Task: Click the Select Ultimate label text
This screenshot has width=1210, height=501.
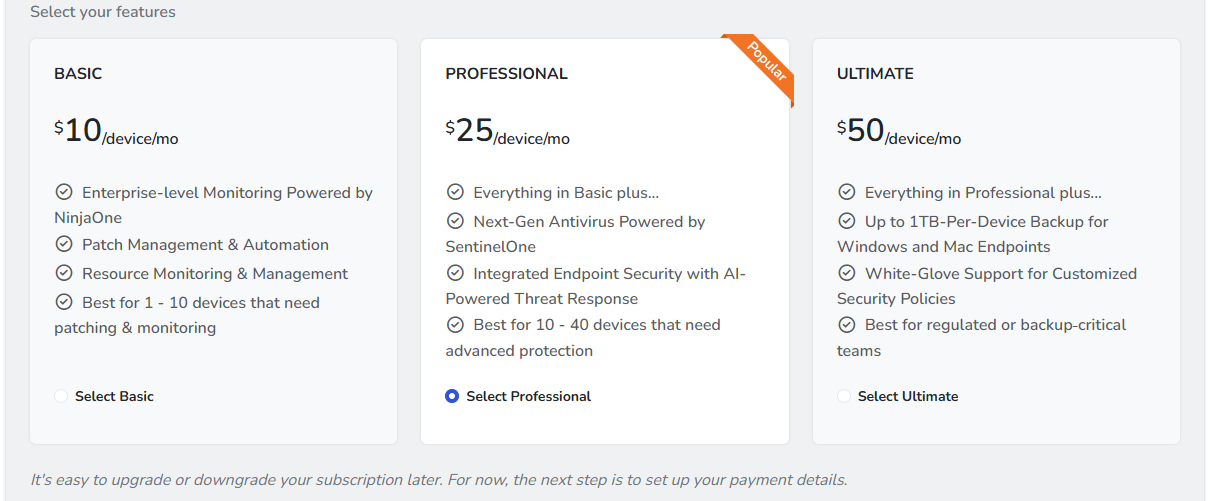Action: tap(908, 396)
